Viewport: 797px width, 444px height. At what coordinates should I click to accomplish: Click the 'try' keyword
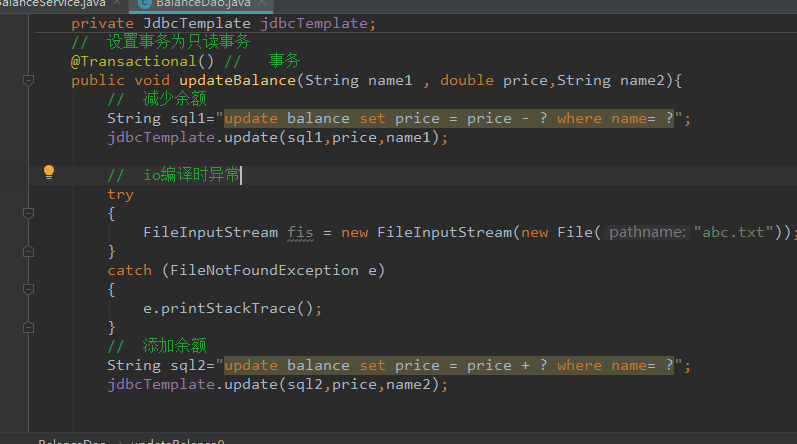point(120,195)
